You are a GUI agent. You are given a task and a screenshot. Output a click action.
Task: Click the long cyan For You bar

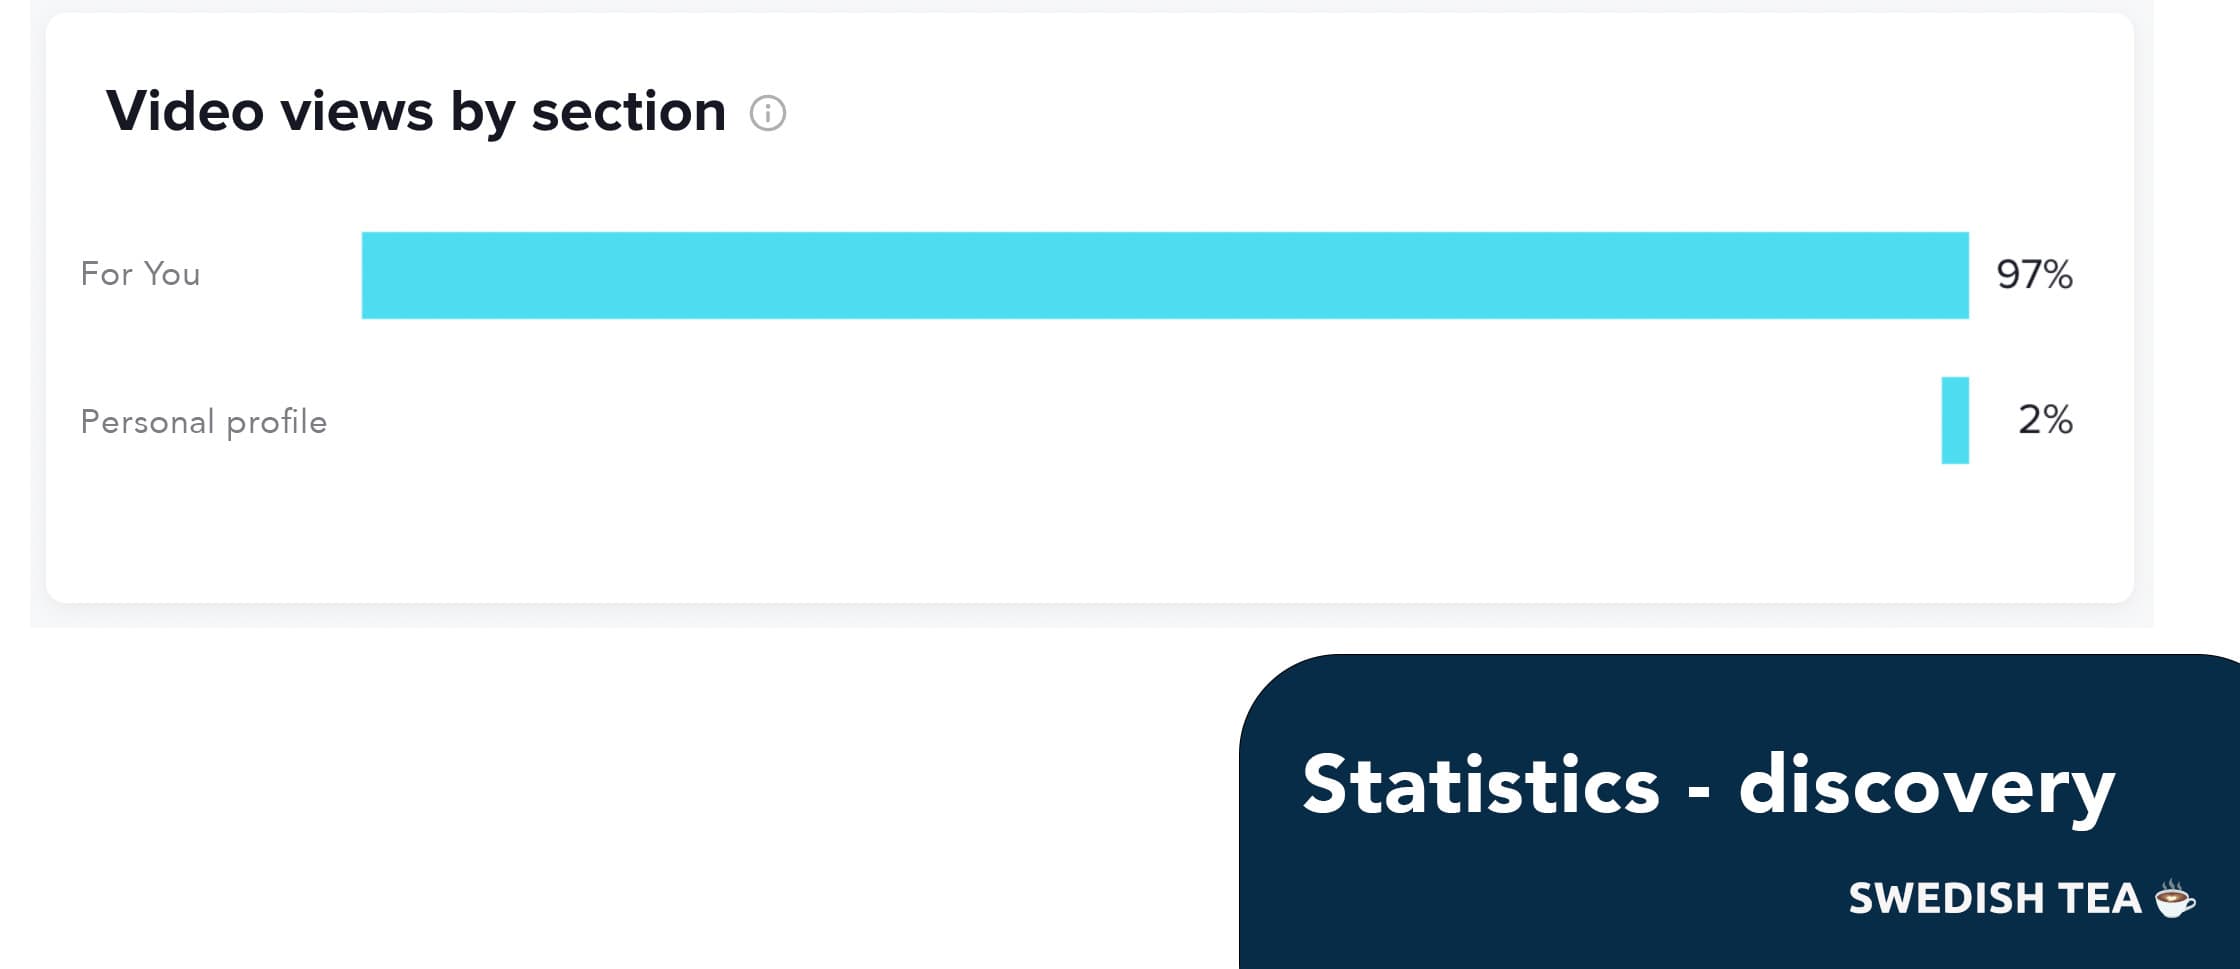1165,276
